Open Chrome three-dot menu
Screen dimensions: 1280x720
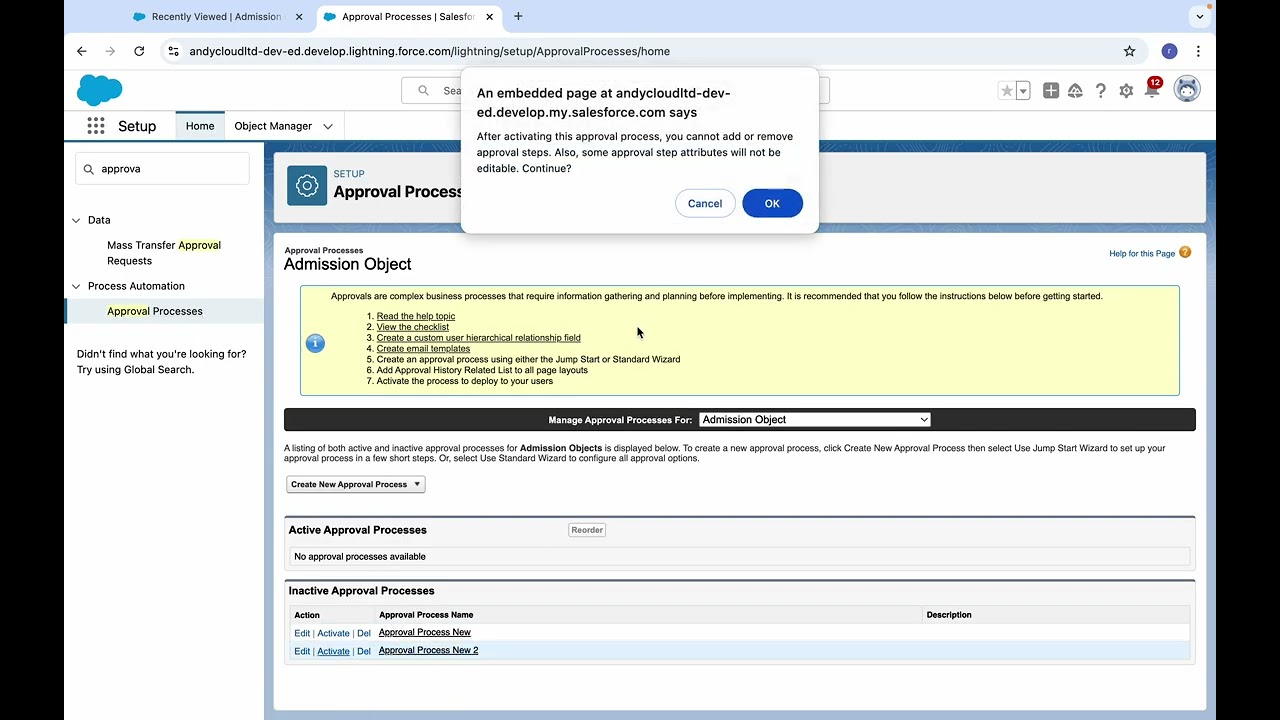coord(1198,51)
